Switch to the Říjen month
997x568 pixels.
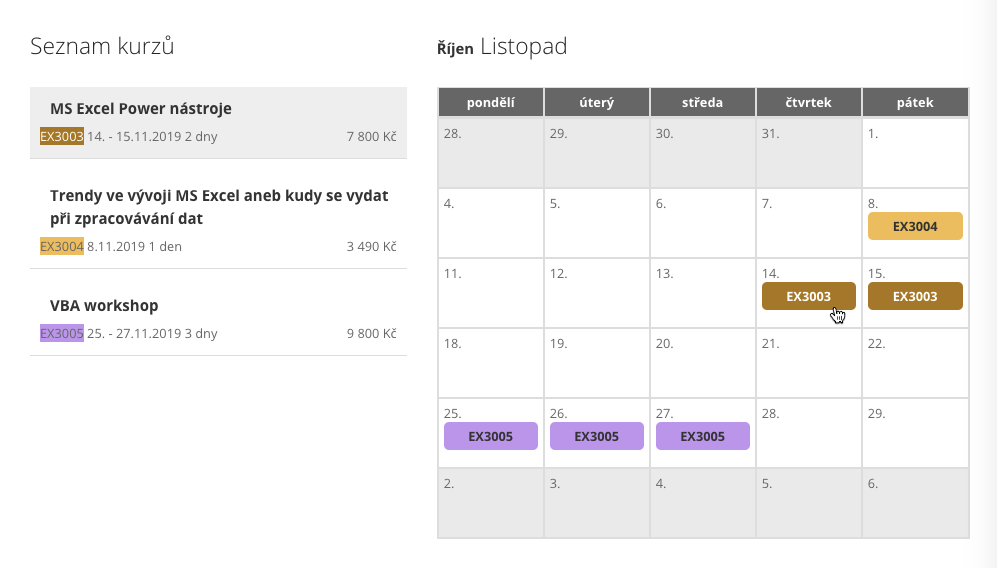coord(455,49)
